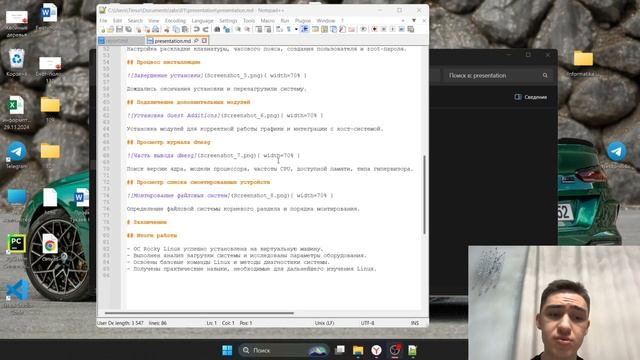640x360 pixels.
Task: Click the Screenshot_8.png image link line
Action: pyautogui.click(x=230, y=196)
